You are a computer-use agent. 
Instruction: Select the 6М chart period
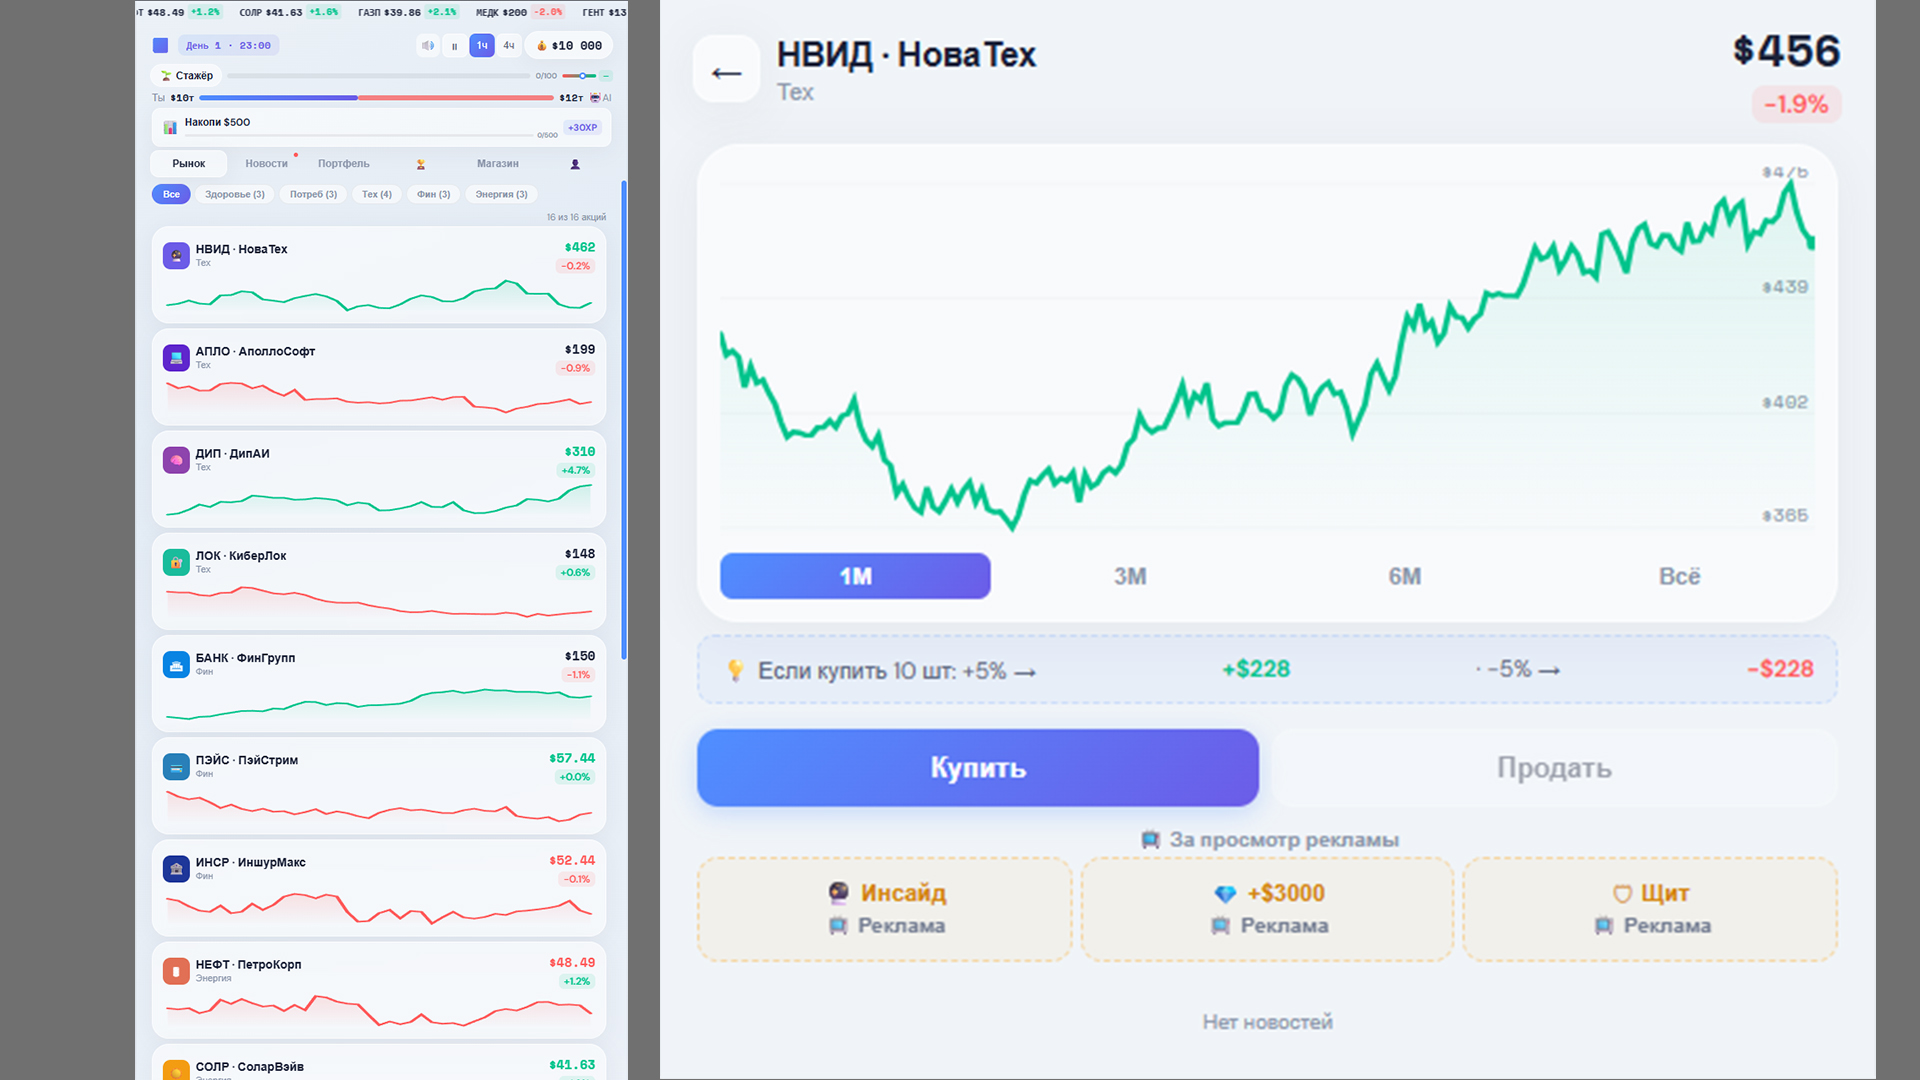(x=1405, y=576)
